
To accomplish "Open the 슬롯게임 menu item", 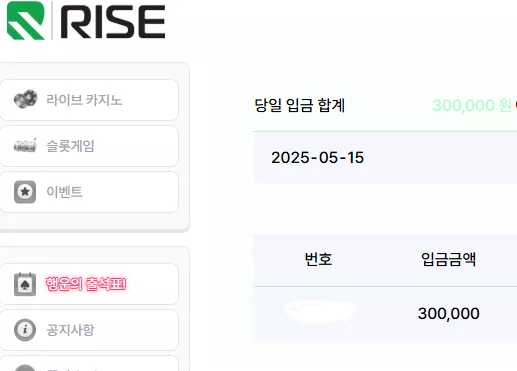I will point(89,146).
